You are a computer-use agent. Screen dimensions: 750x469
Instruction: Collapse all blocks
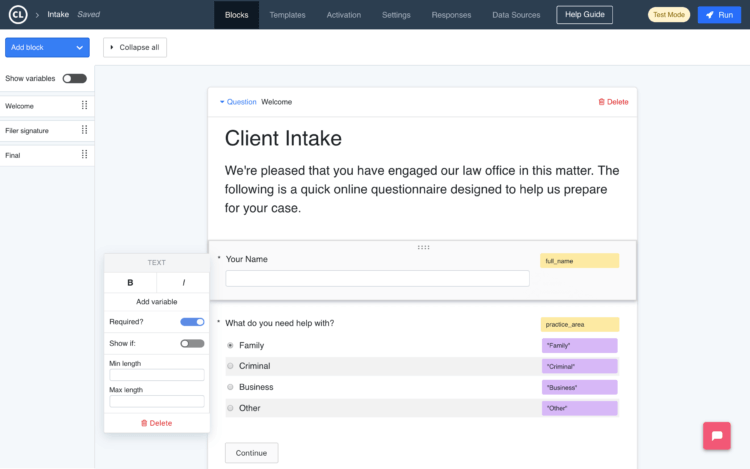coord(135,47)
